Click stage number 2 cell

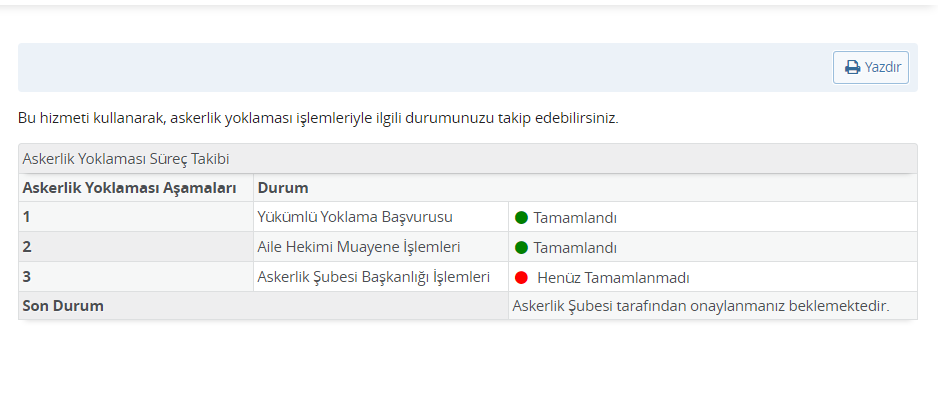[136, 247]
